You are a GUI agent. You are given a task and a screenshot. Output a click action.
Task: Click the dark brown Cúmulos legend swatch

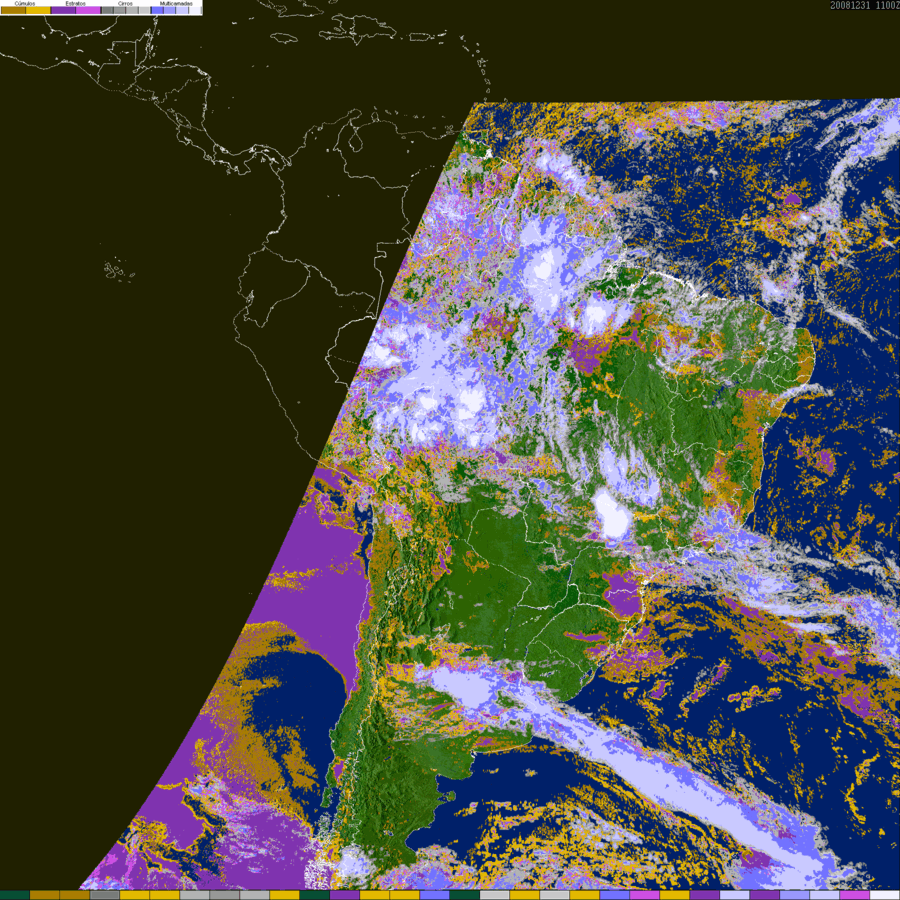(x=13, y=10)
